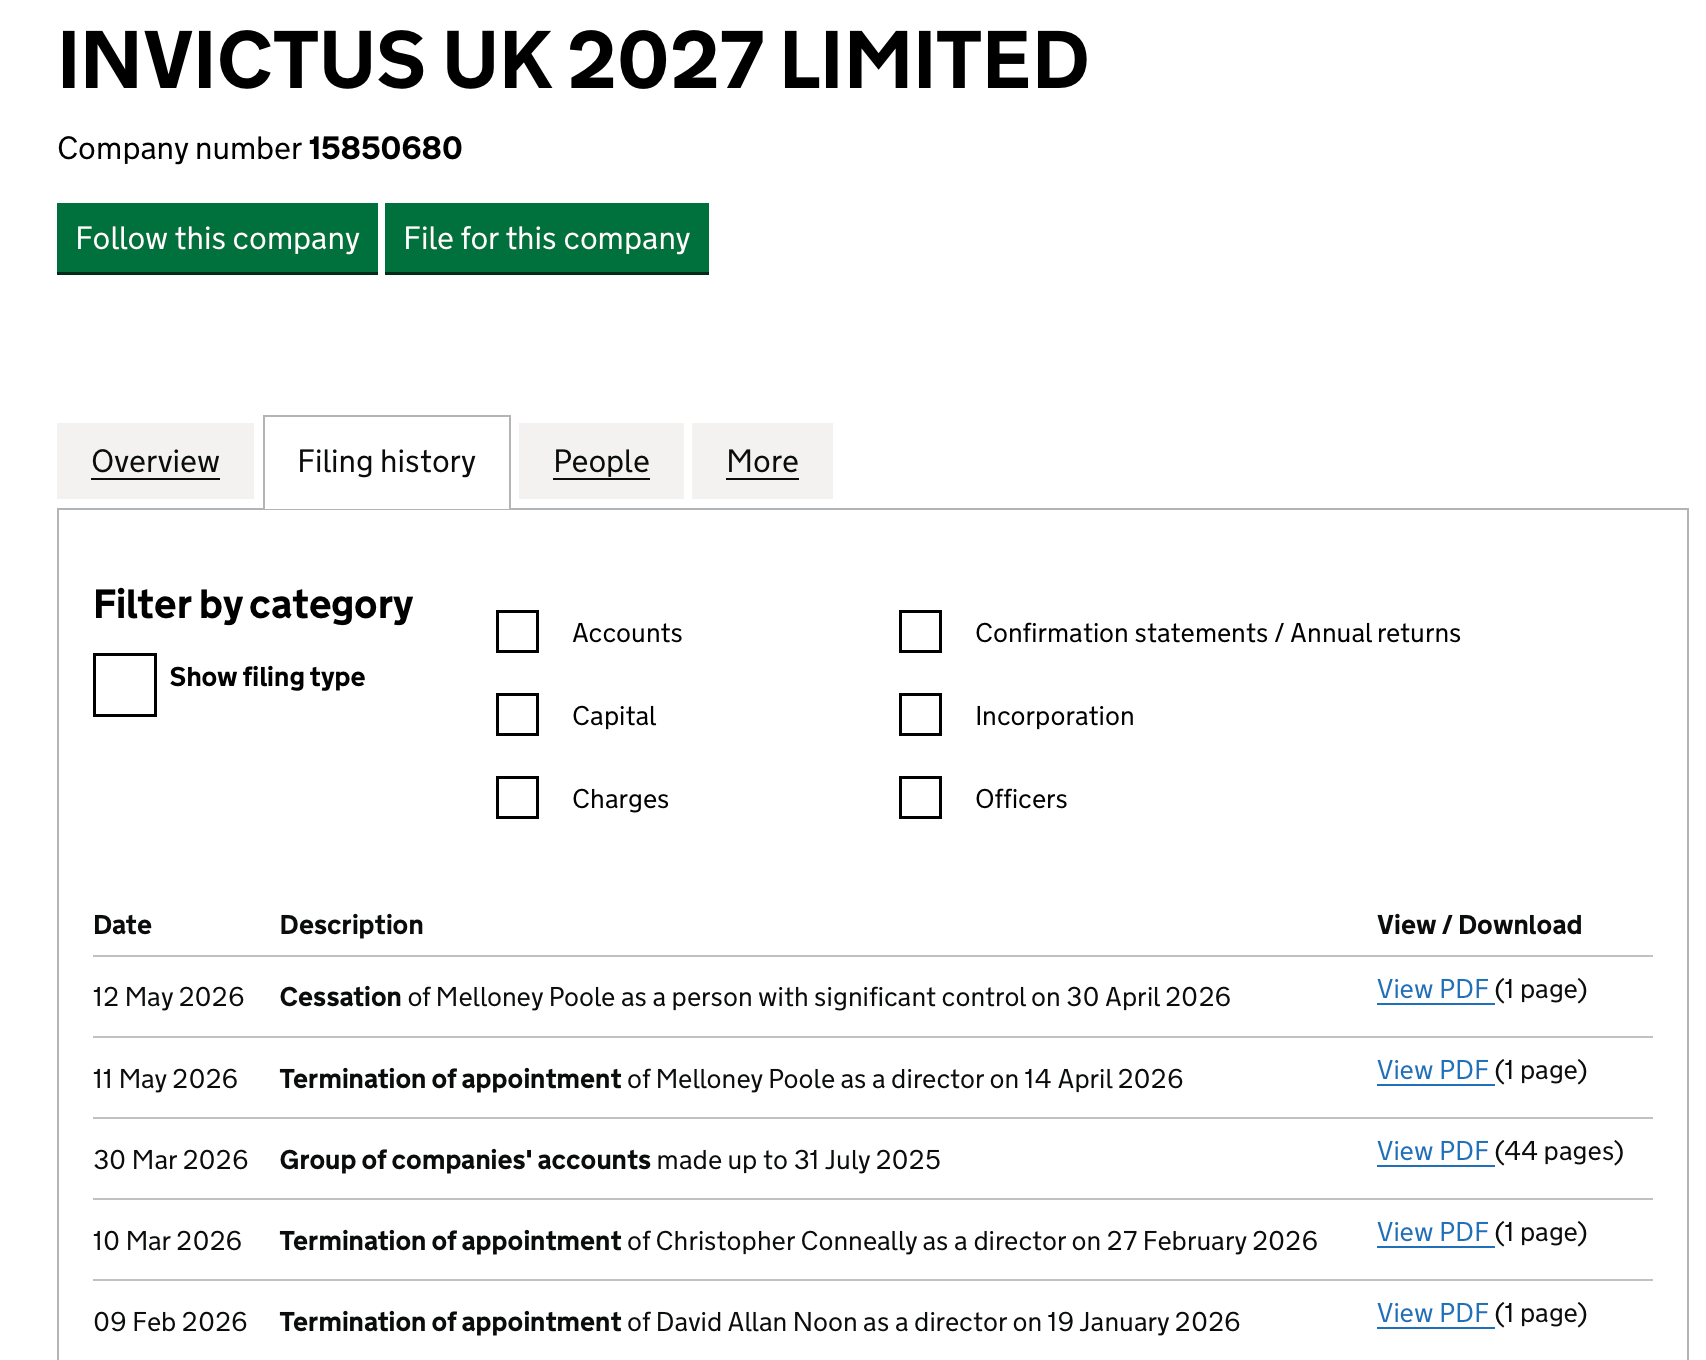Open the More tab
The width and height of the screenshot is (1706, 1360).
[x=762, y=461]
